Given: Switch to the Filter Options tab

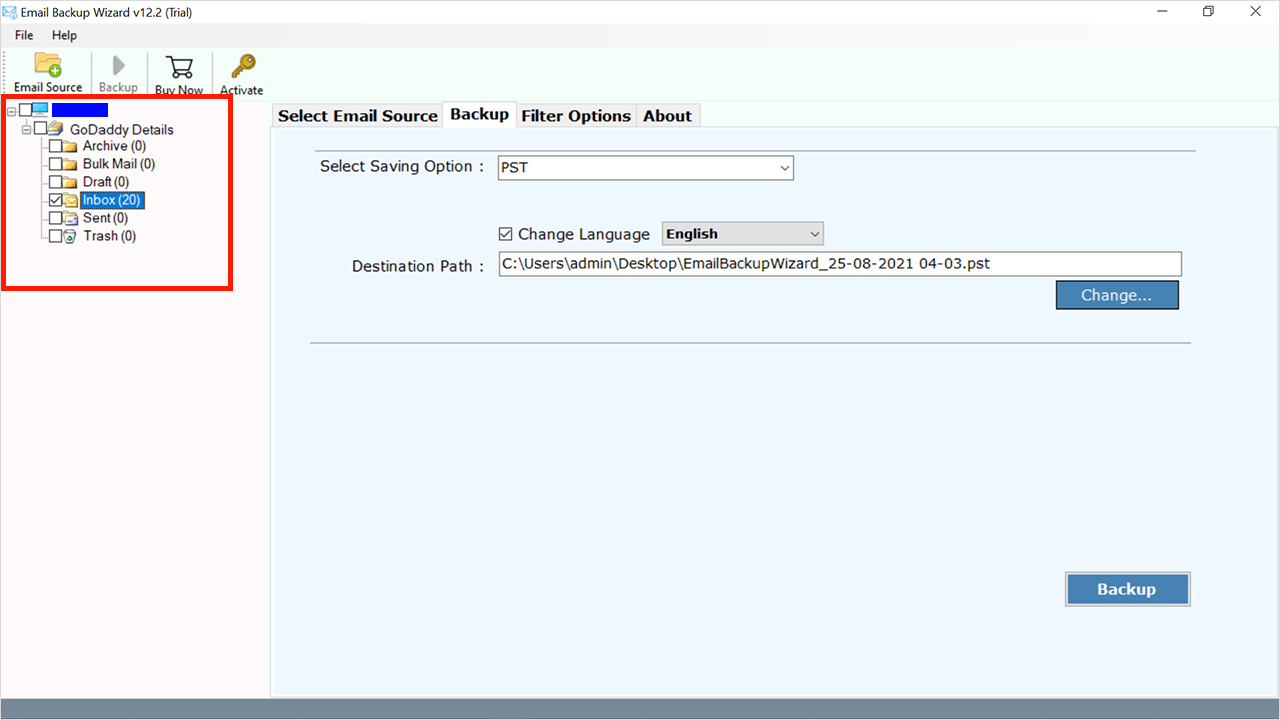Looking at the screenshot, I should (576, 116).
